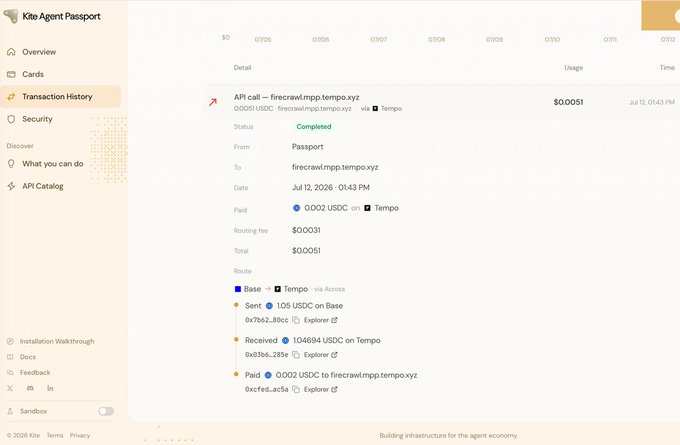Click the Routing fee value $0.0031
This screenshot has width=680, height=445.
click(306, 230)
